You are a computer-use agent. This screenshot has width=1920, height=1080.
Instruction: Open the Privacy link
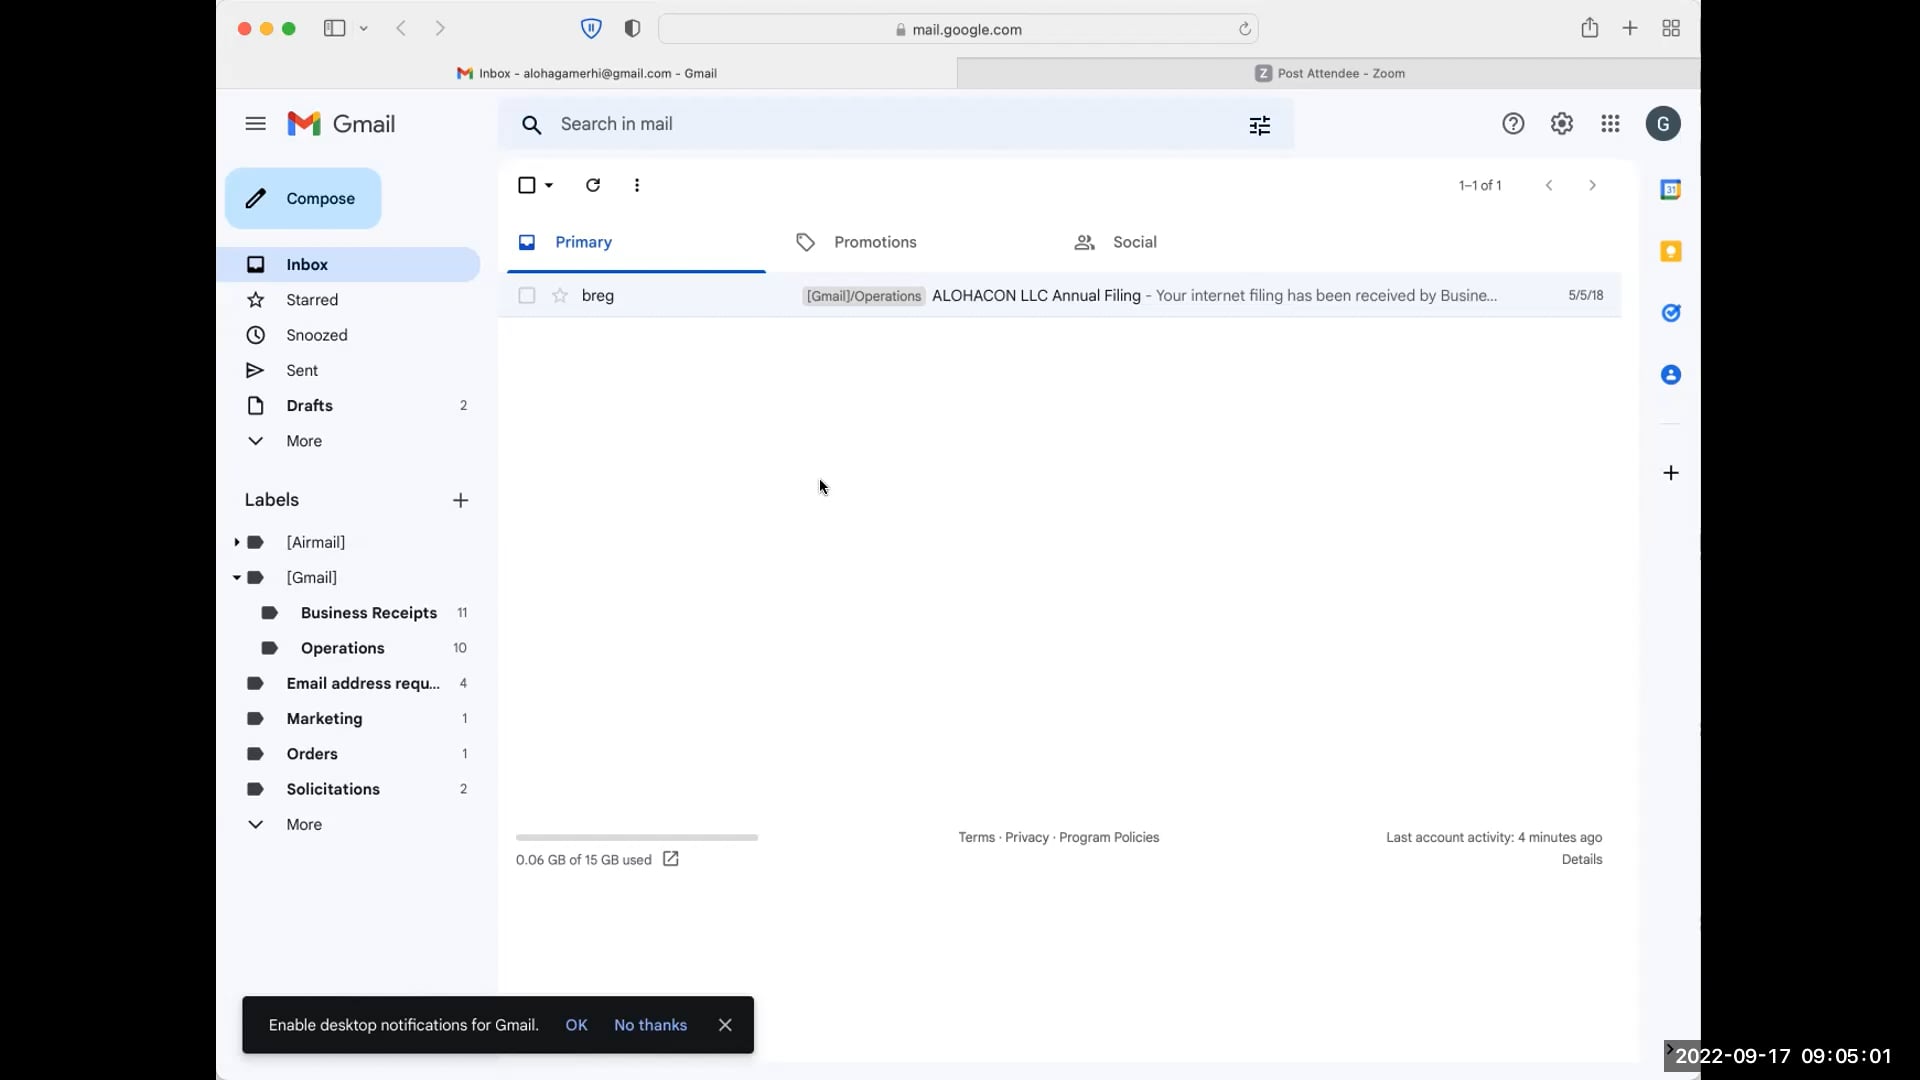pos(1027,838)
